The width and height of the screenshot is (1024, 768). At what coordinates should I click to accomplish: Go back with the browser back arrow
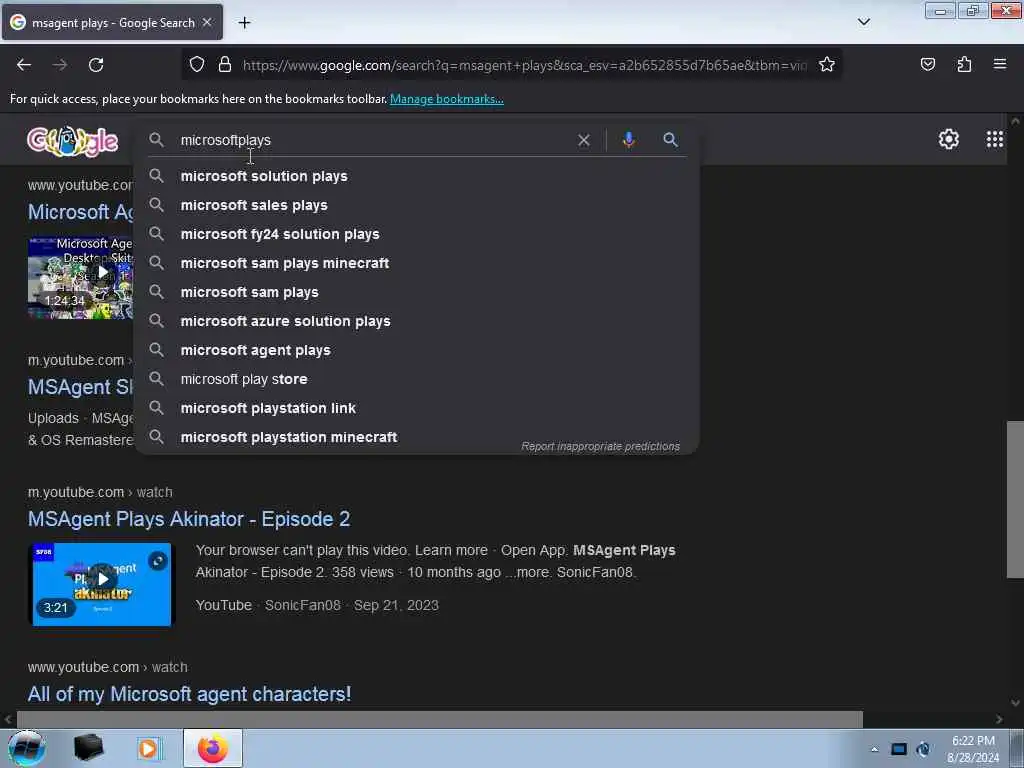click(x=24, y=65)
